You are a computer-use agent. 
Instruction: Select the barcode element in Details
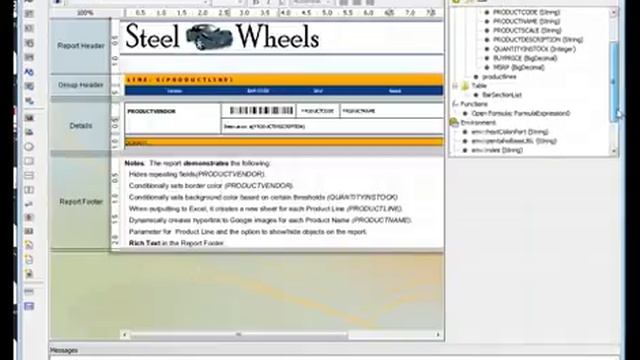point(261,111)
